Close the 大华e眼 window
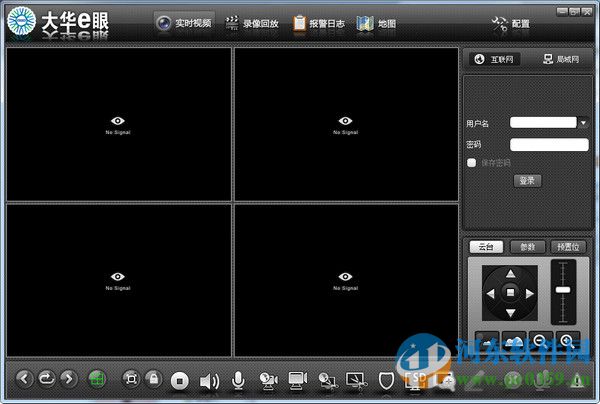Screen dimensions: 600x404 587,12
